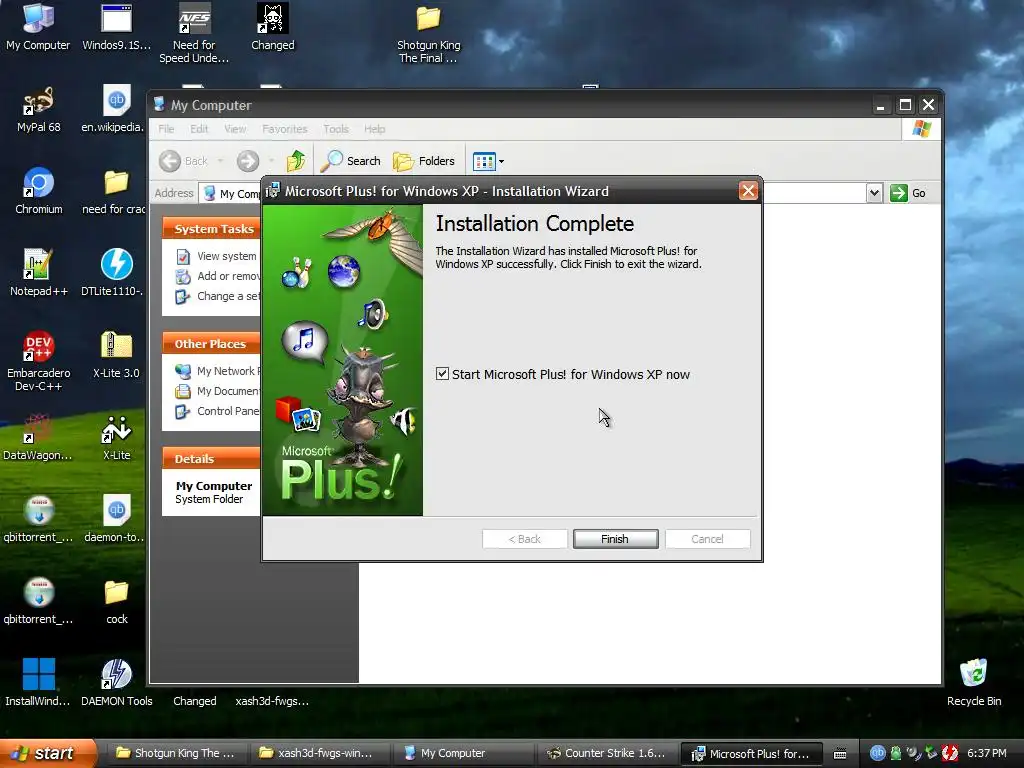This screenshot has width=1024, height=768.
Task: Open the DataWagon desktop shortcut
Action: pyautogui.click(x=38, y=436)
